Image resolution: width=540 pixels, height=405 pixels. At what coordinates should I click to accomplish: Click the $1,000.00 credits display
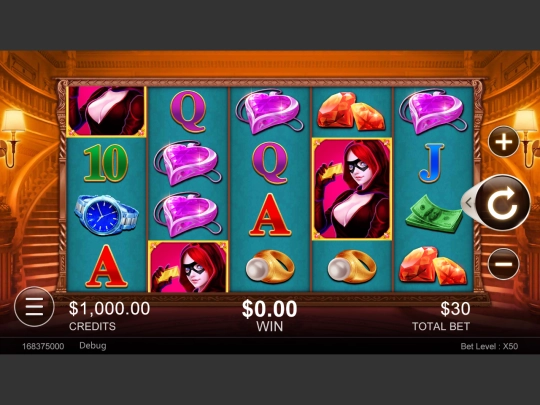[110, 308]
